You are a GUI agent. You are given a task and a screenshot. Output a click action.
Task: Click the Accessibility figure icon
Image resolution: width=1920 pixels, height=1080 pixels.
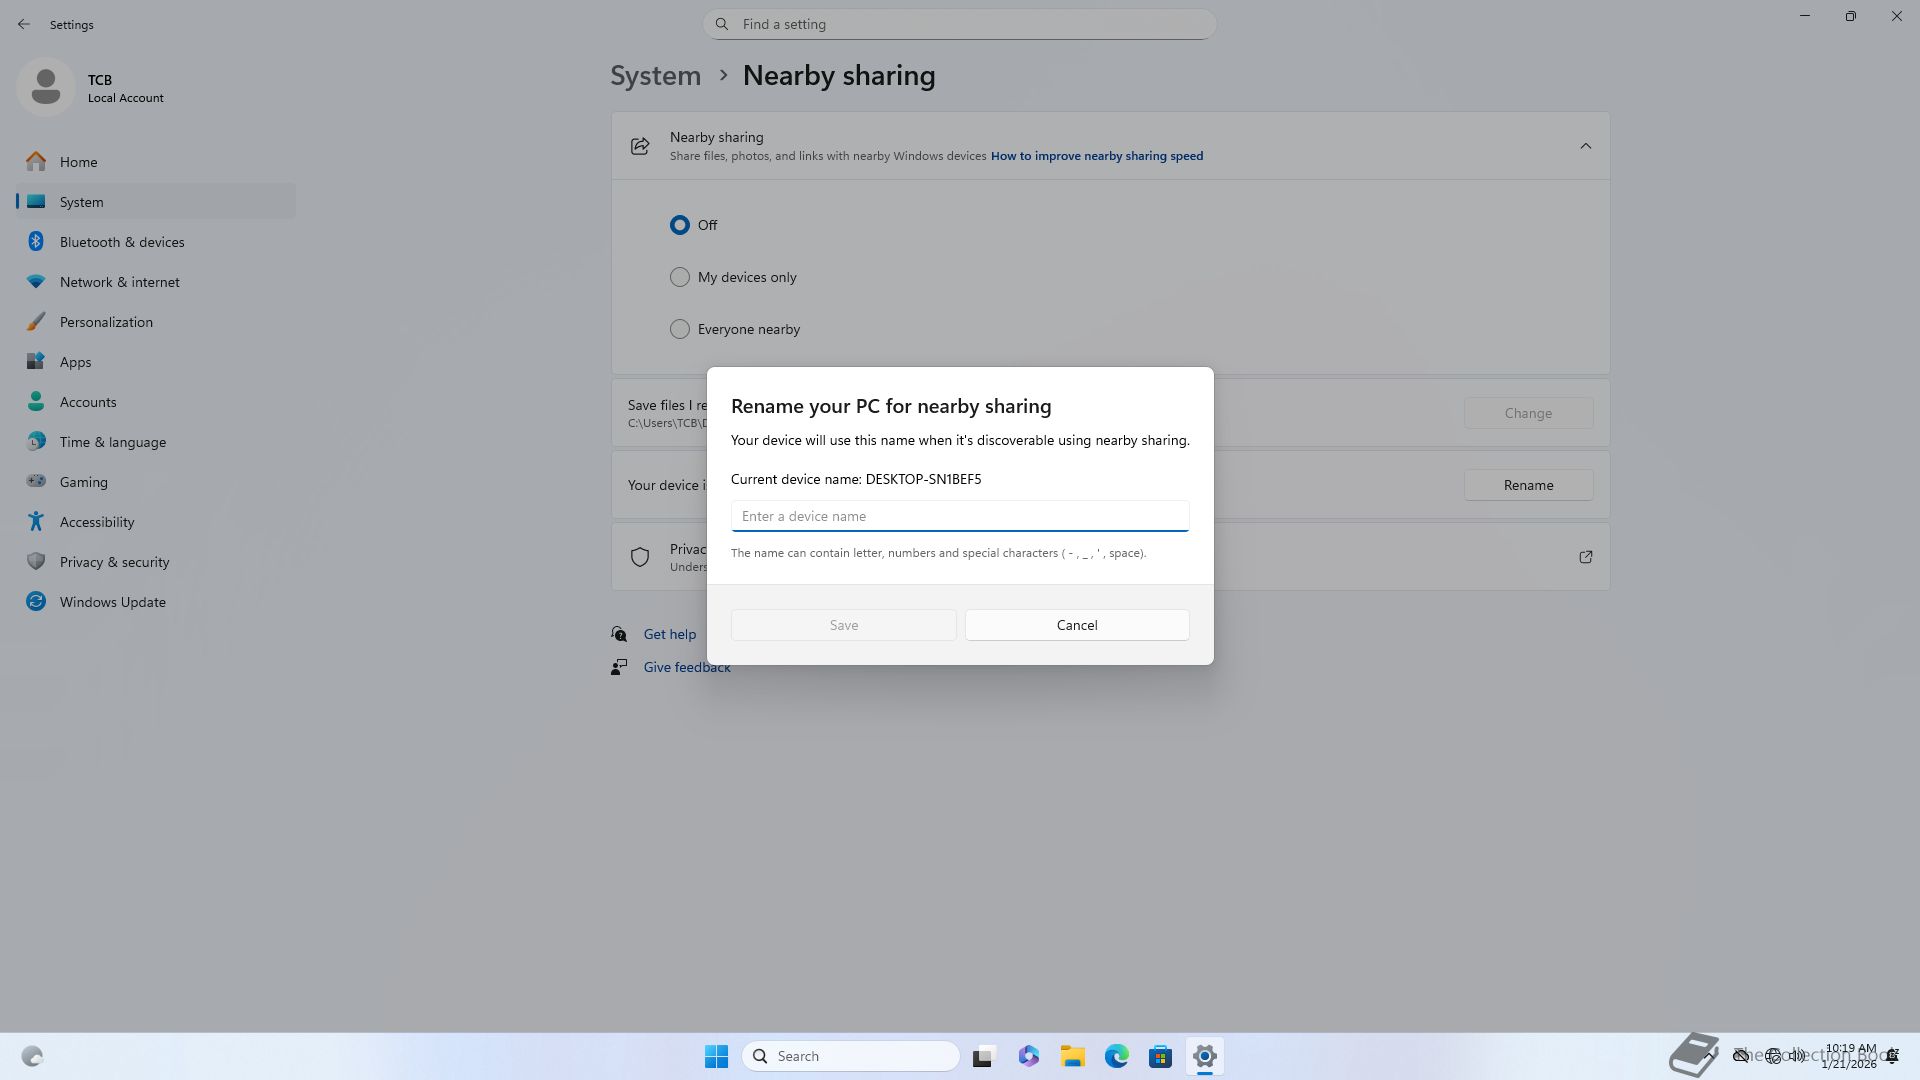[36, 522]
